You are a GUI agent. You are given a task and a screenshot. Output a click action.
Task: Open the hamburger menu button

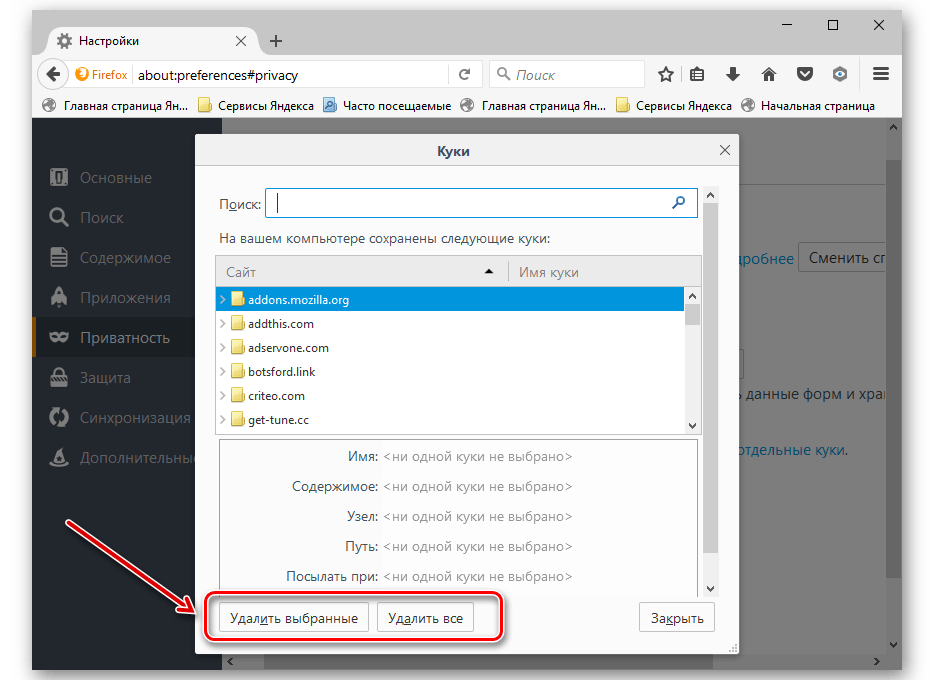click(880, 74)
